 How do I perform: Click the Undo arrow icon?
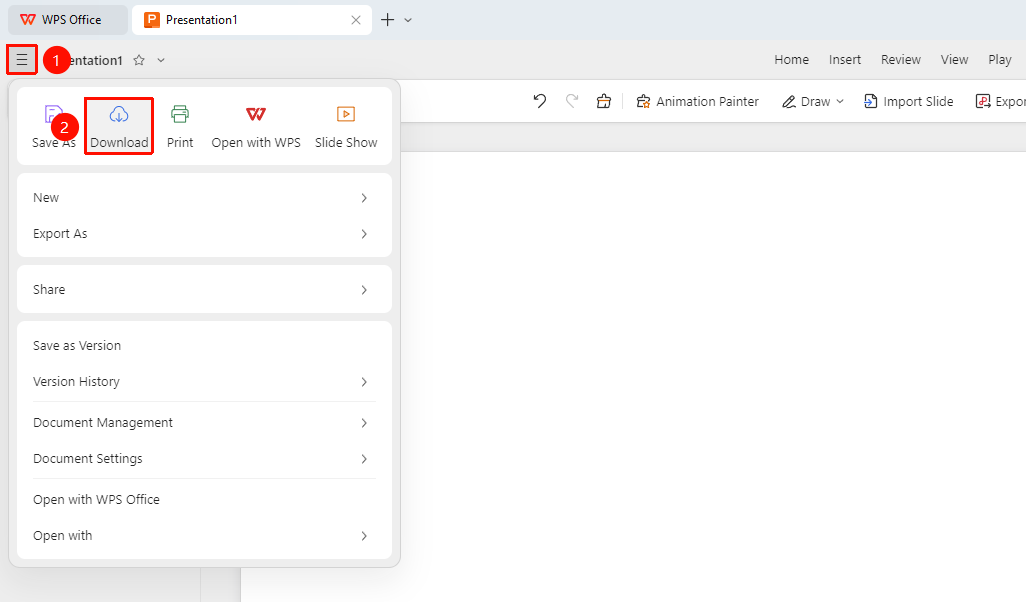click(x=539, y=101)
